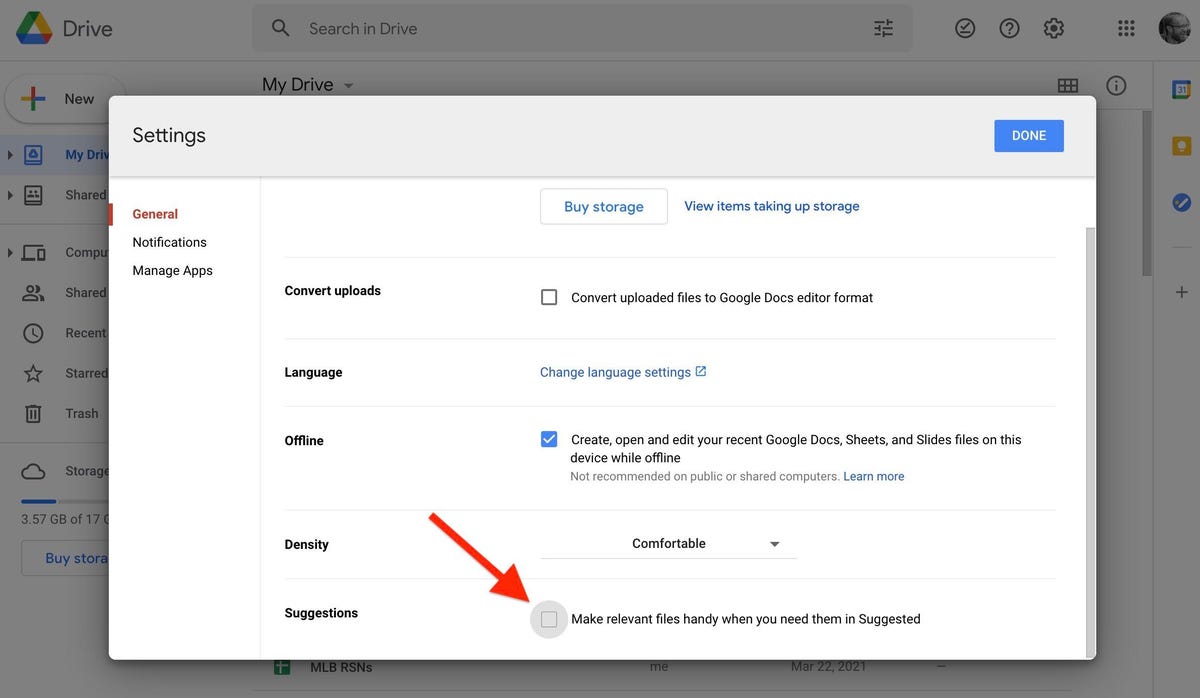The image size is (1200, 698).
Task: Click the Shared with me people icon
Action: click(x=33, y=293)
